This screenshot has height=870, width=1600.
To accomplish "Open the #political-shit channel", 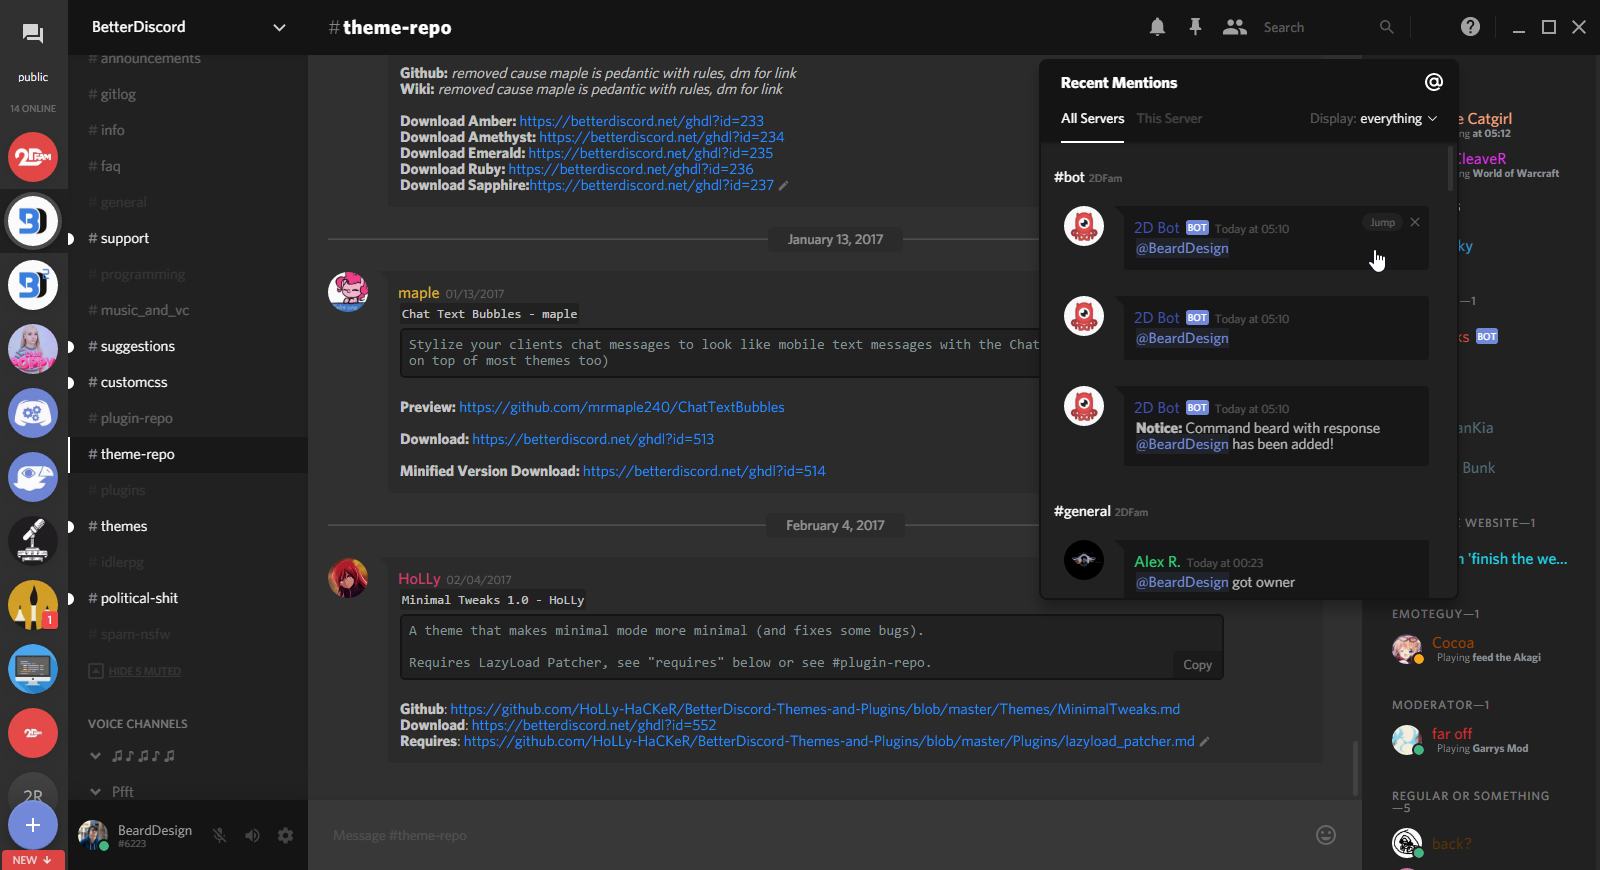I will tap(188, 598).
